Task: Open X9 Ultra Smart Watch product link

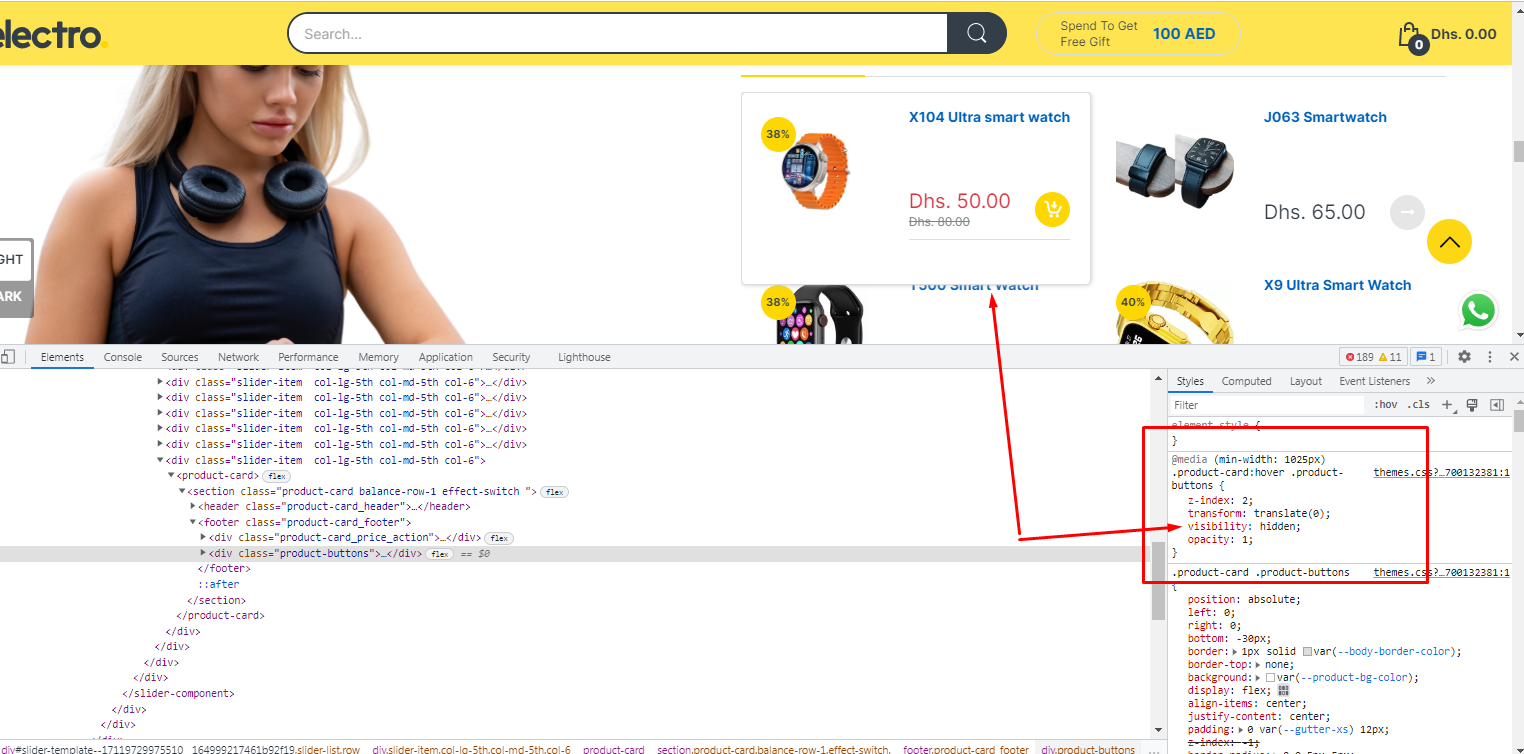Action: (x=1337, y=285)
